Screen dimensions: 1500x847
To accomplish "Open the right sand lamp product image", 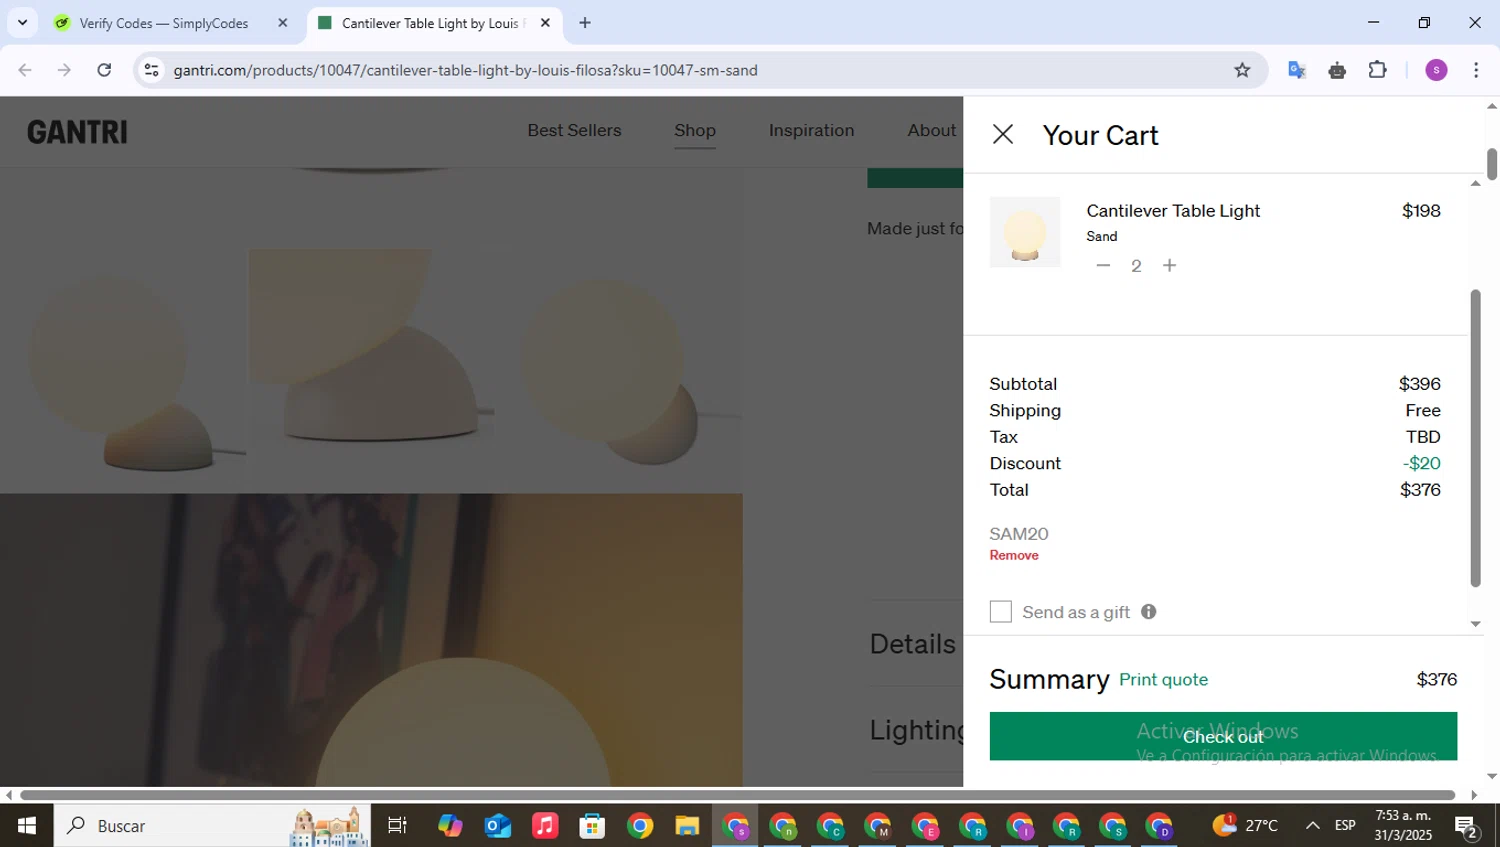I will click(620, 370).
